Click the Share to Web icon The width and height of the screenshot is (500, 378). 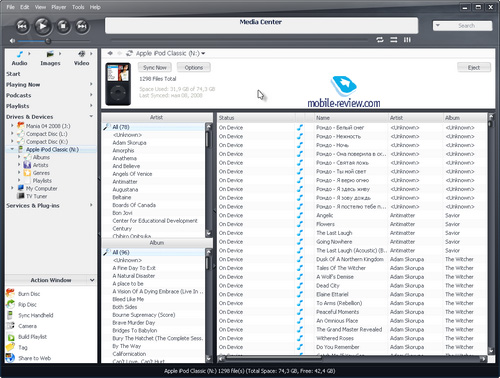[11, 358]
